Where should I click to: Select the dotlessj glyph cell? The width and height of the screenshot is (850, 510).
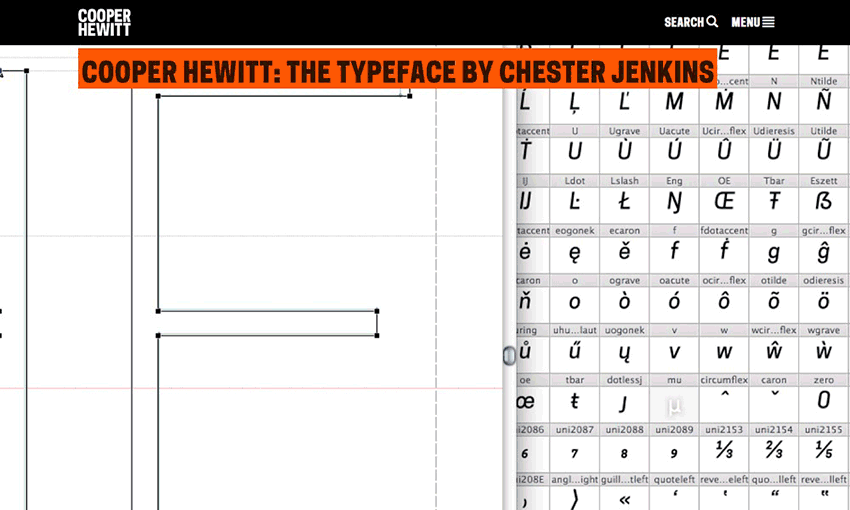tap(624, 400)
